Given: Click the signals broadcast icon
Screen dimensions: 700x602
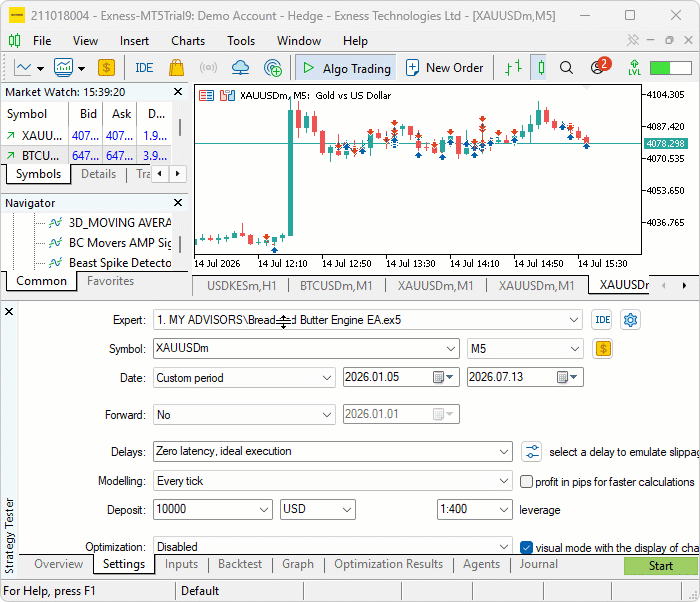Looking at the screenshot, I should click(x=208, y=68).
